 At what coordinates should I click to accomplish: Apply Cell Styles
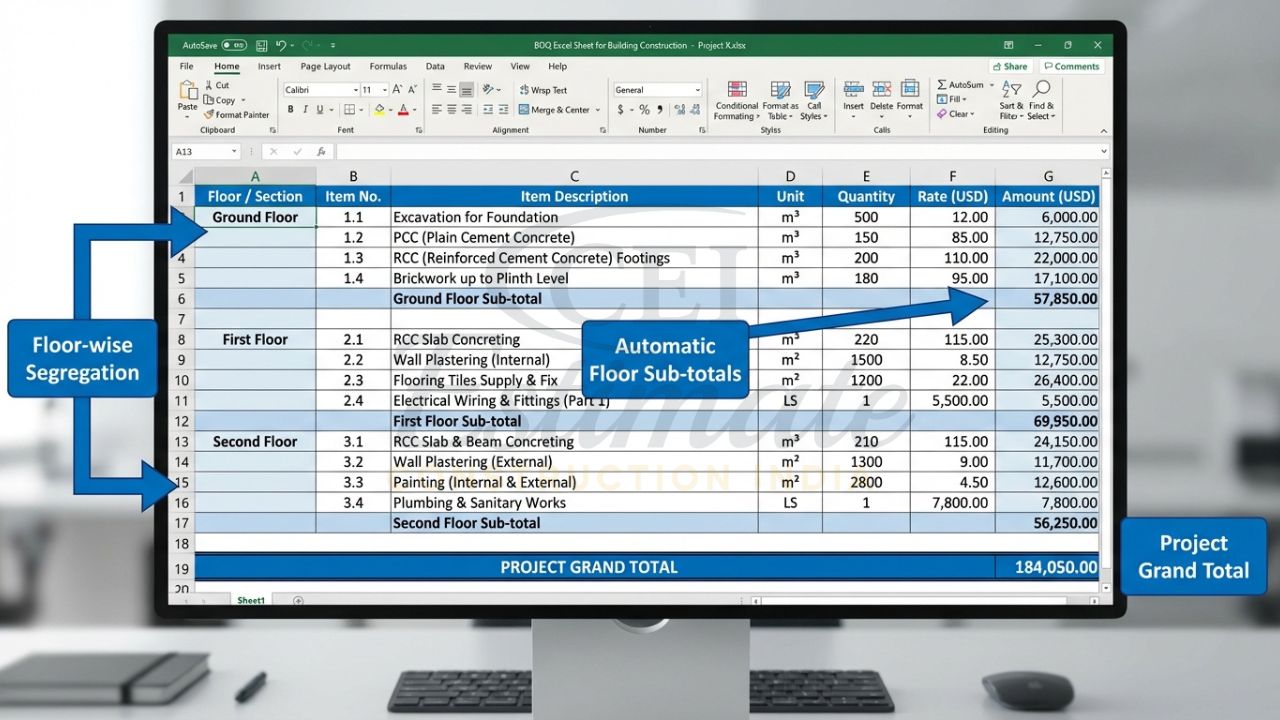813,98
